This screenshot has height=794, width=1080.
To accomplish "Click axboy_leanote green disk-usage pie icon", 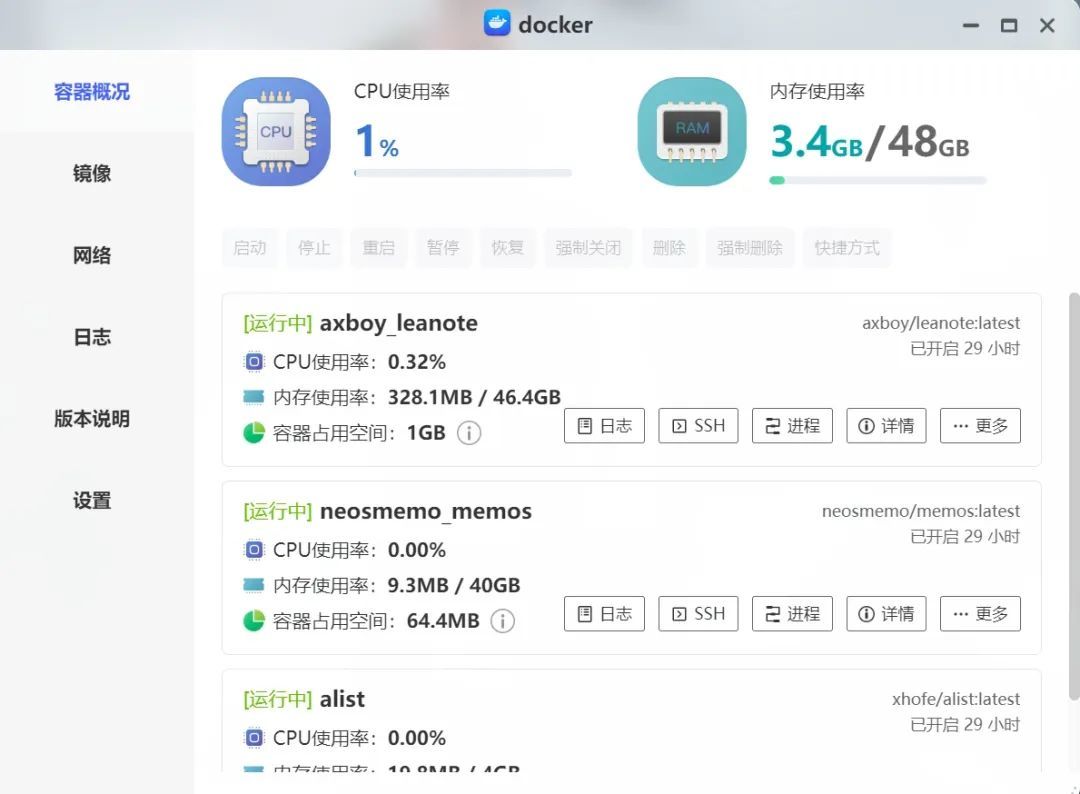I will point(253,433).
